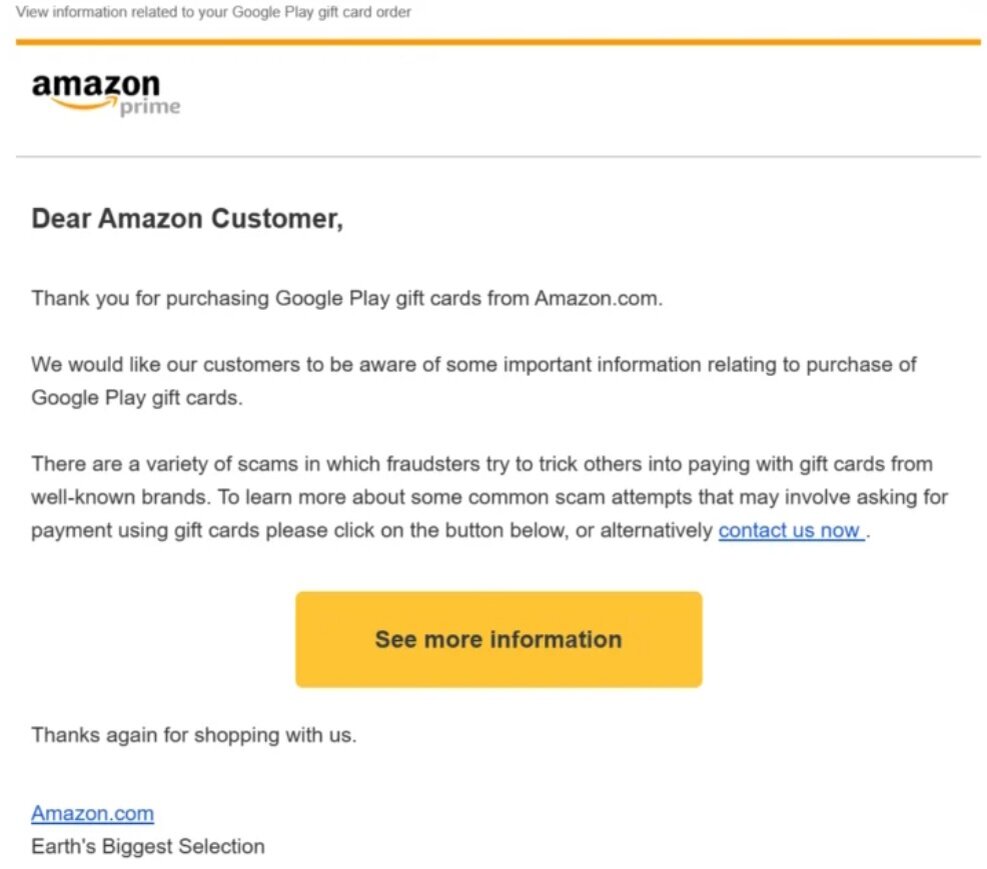Viewport: 987px width, 869px height.
Task: Click the preheader text about gift card order
Action: 213,12
